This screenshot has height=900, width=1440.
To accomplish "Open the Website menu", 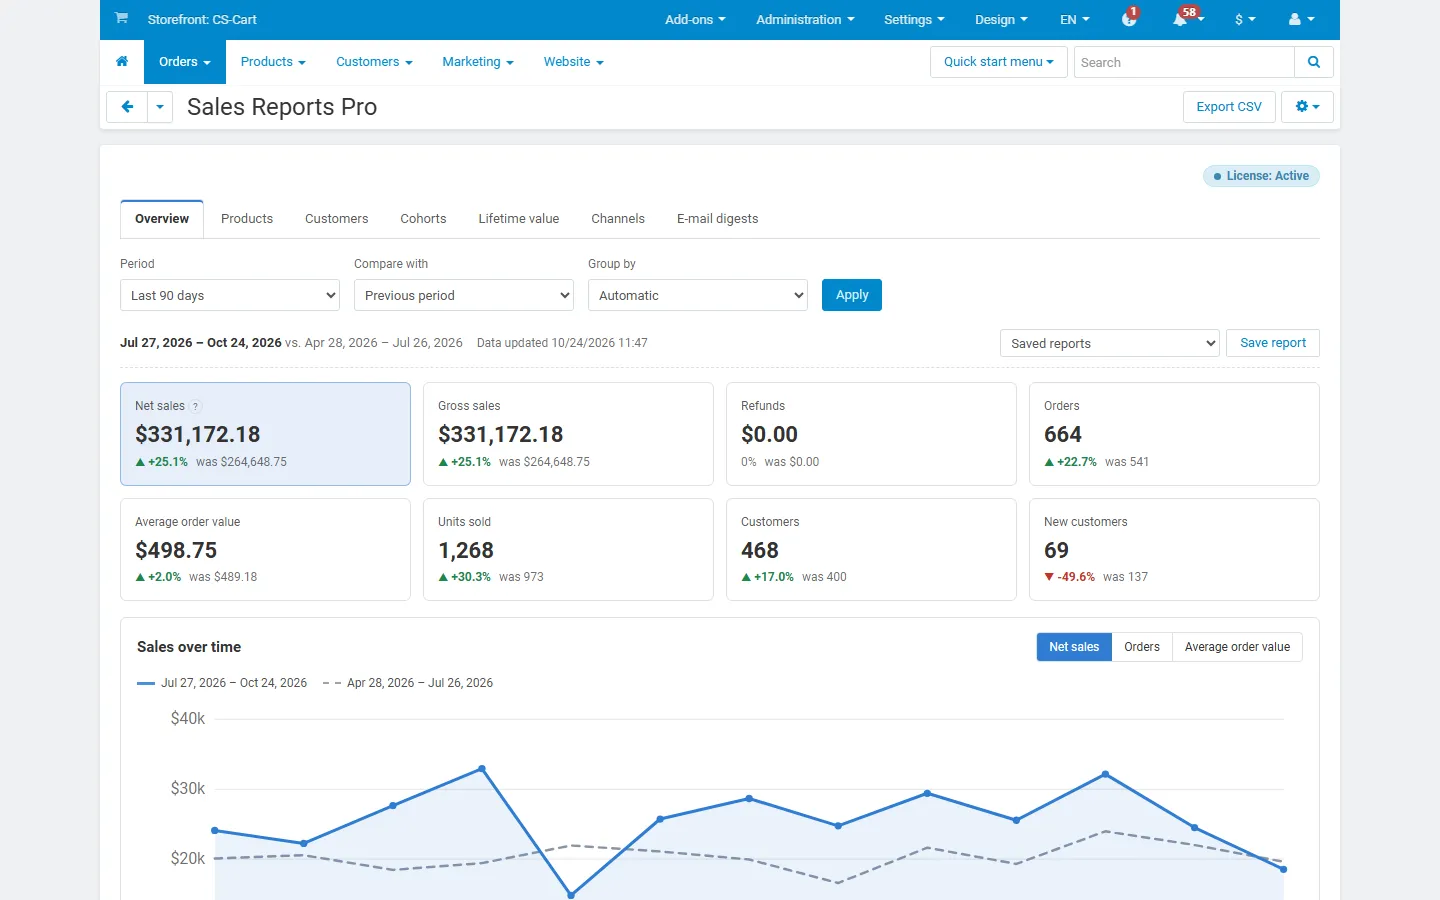I will tap(574, 62).
